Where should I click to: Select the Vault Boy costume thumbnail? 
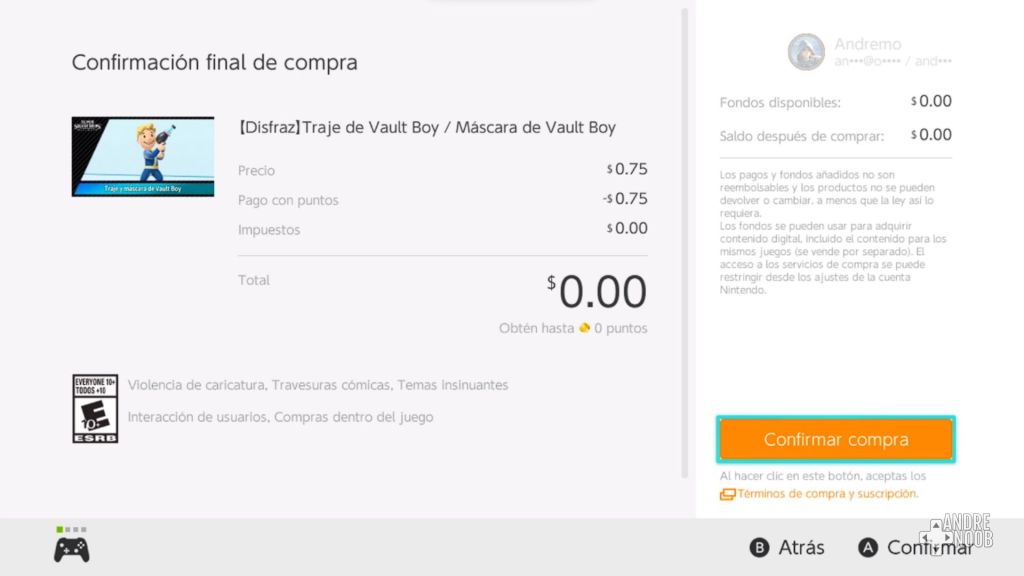(143, 156)
